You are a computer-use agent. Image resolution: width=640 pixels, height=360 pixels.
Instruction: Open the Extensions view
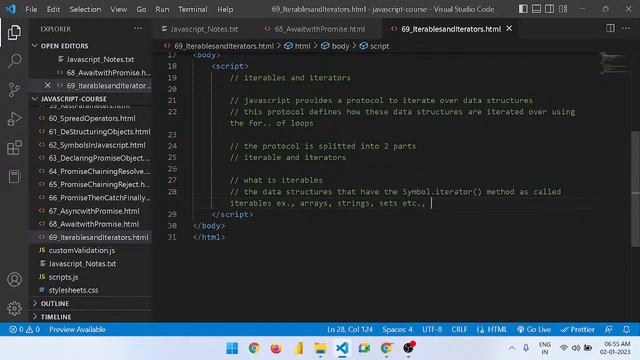coord(14,148)
